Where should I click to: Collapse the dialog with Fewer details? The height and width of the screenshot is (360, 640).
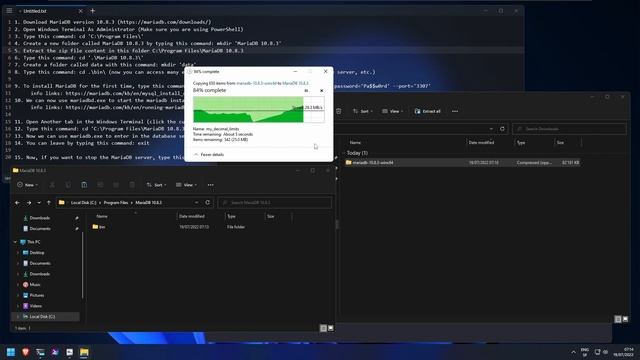click(209, 155)
